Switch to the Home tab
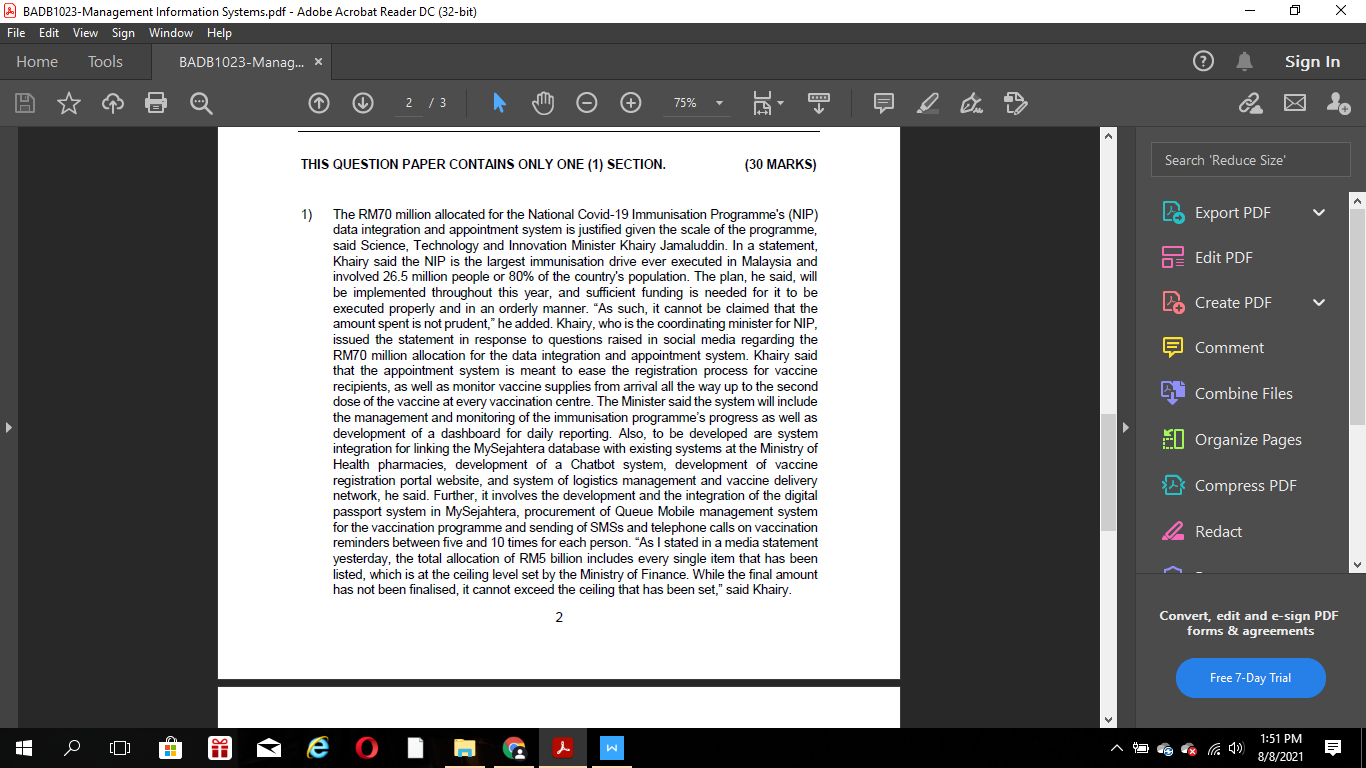The height and width of the screenshot is (768, 1366). point(37,61)
